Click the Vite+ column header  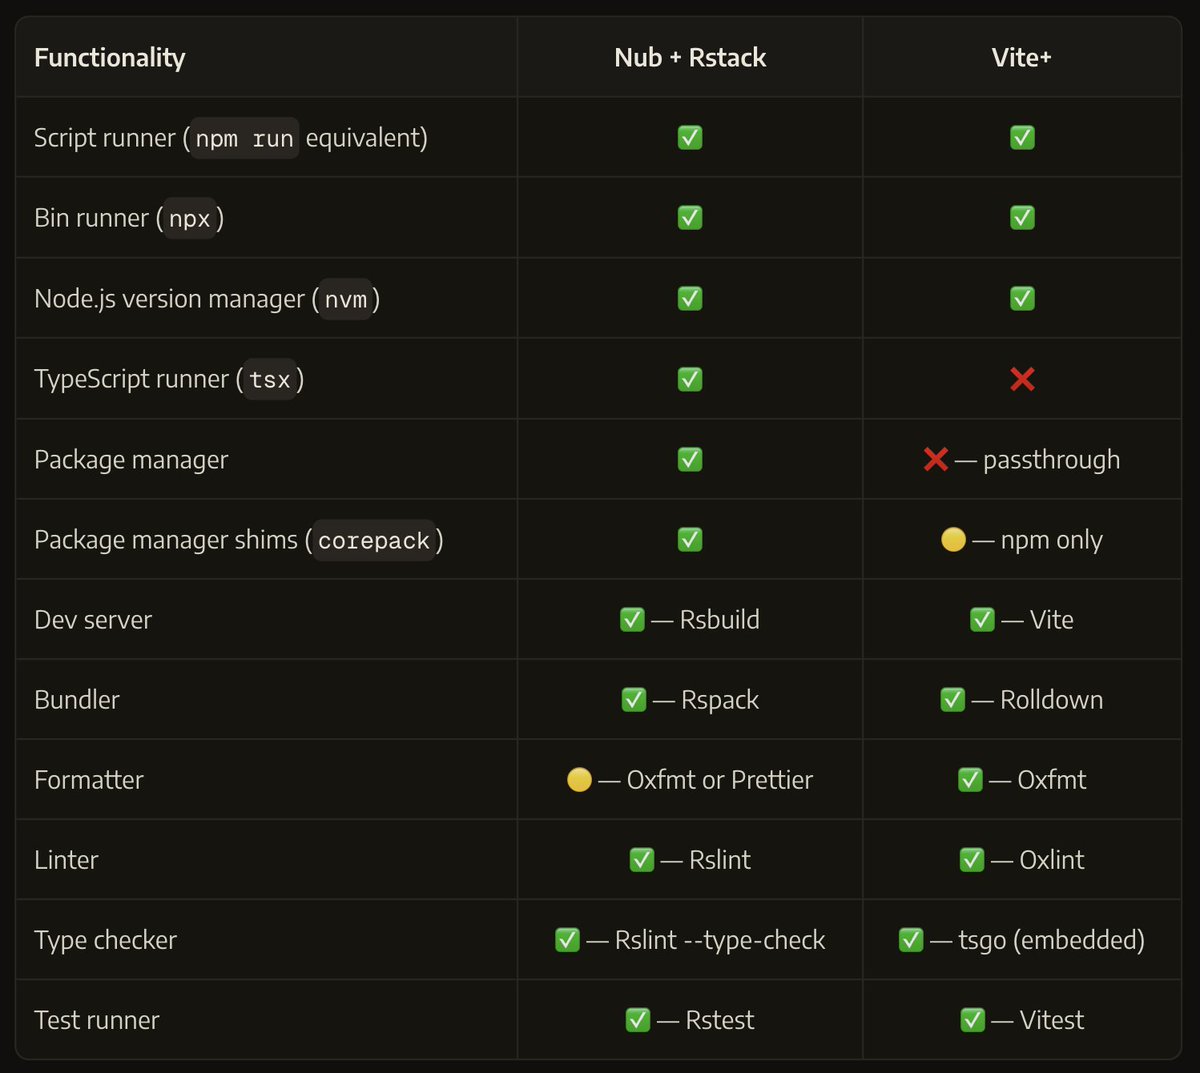coord(1022,58)
